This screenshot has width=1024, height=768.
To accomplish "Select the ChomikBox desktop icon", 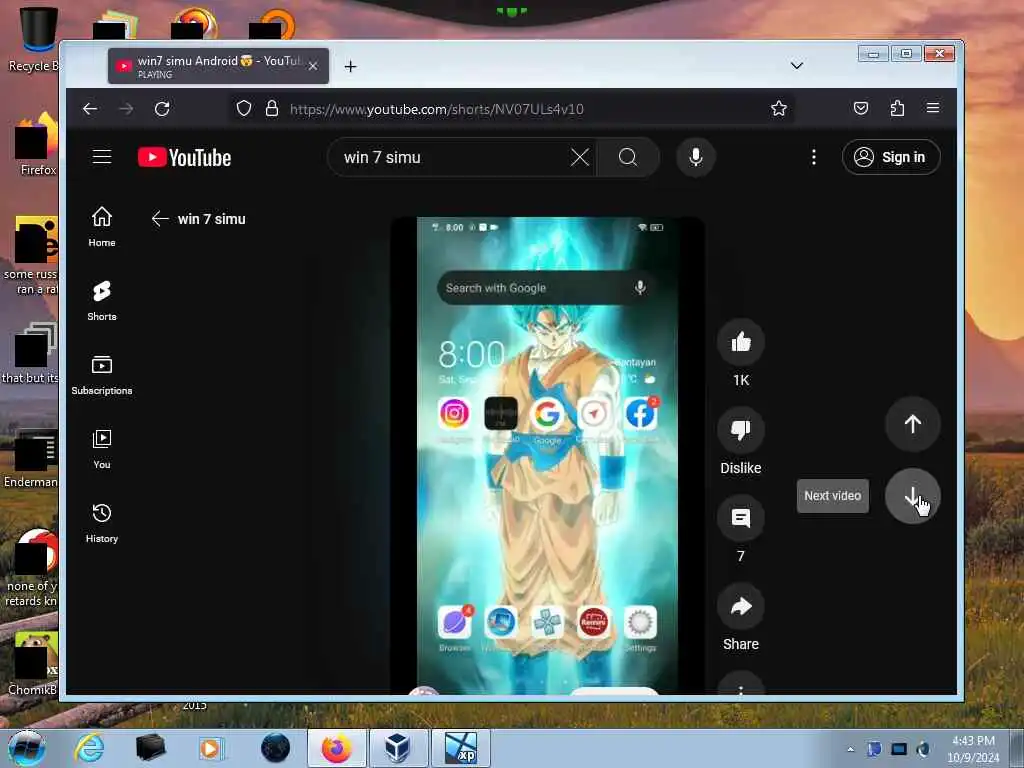I will [33, 664].
